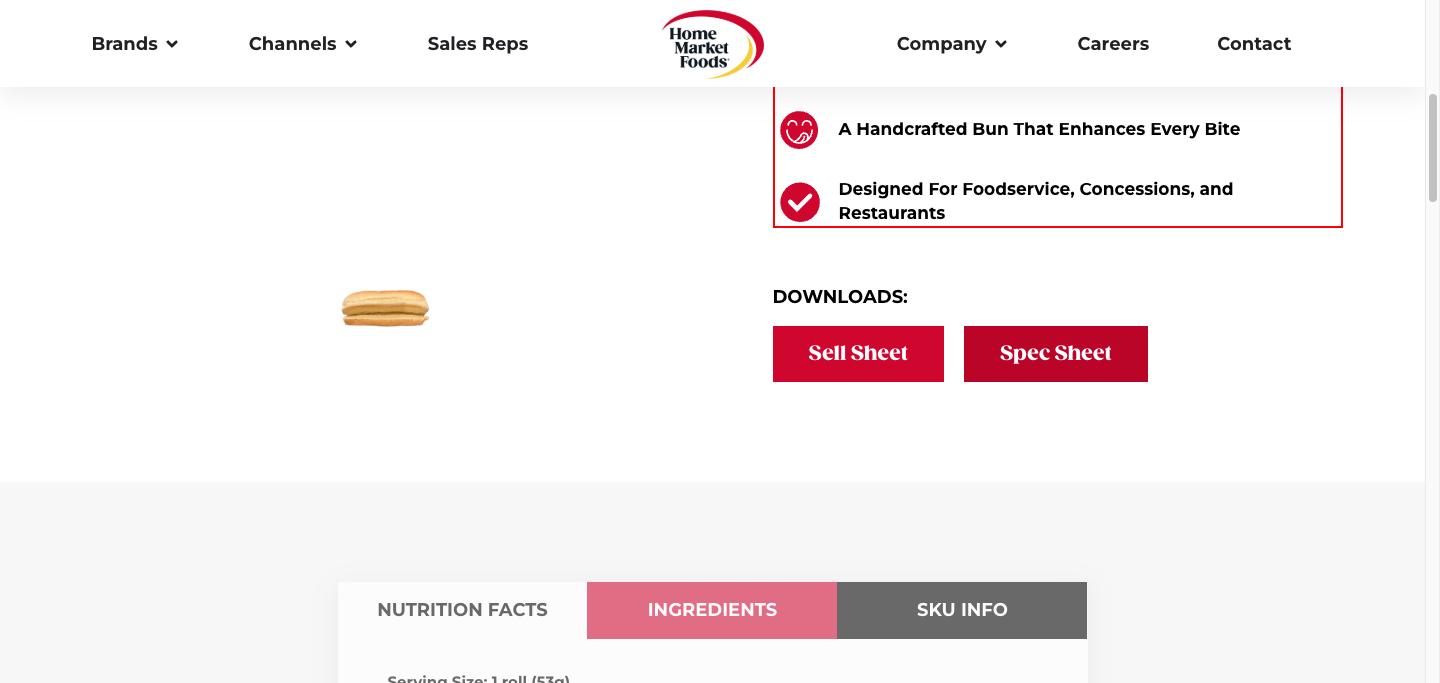Click the page vertical scrollbar thumb
This screenshot has width=1440, height=683.
pos(1432,148)
